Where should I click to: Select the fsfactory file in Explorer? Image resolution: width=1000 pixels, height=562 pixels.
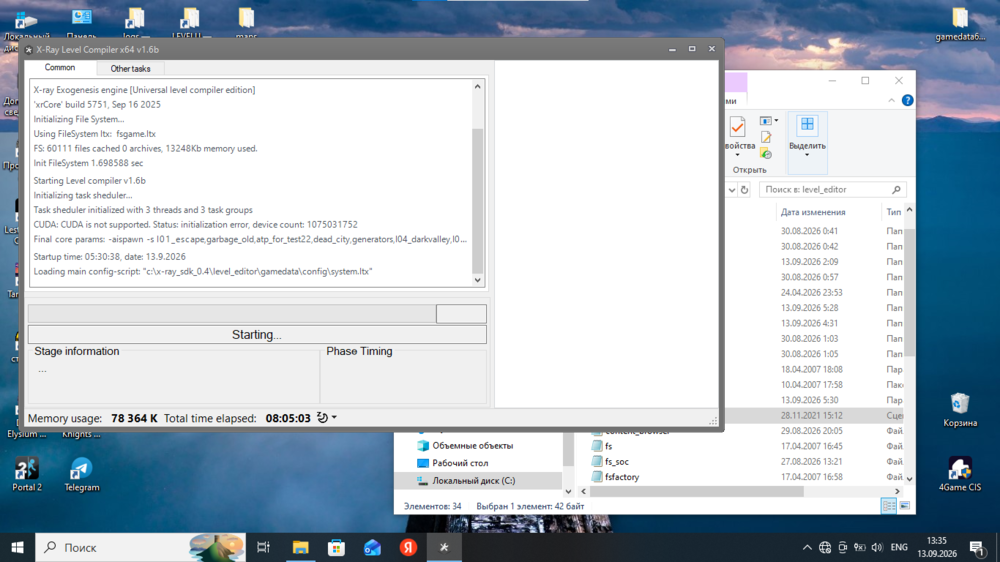coord(622,477)
